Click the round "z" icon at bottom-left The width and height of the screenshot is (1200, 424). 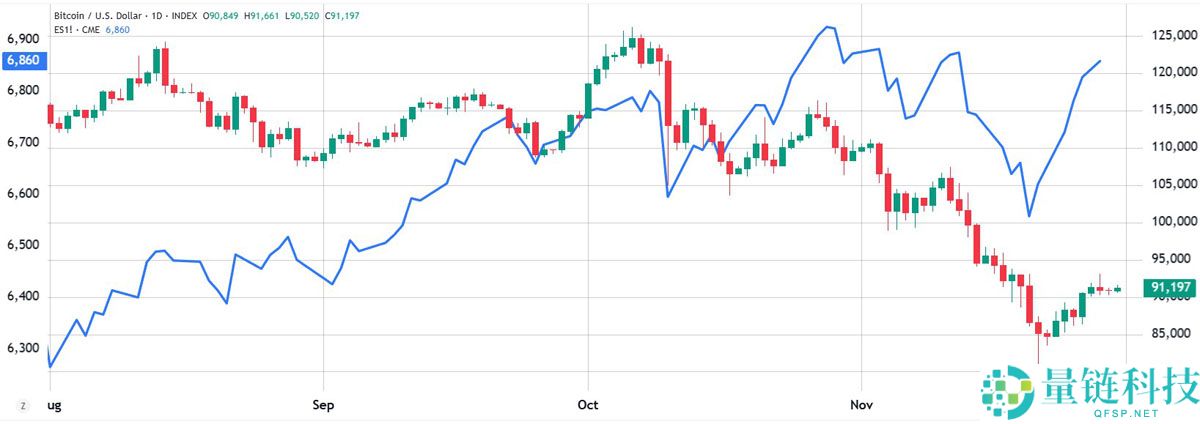pos(22,405)
